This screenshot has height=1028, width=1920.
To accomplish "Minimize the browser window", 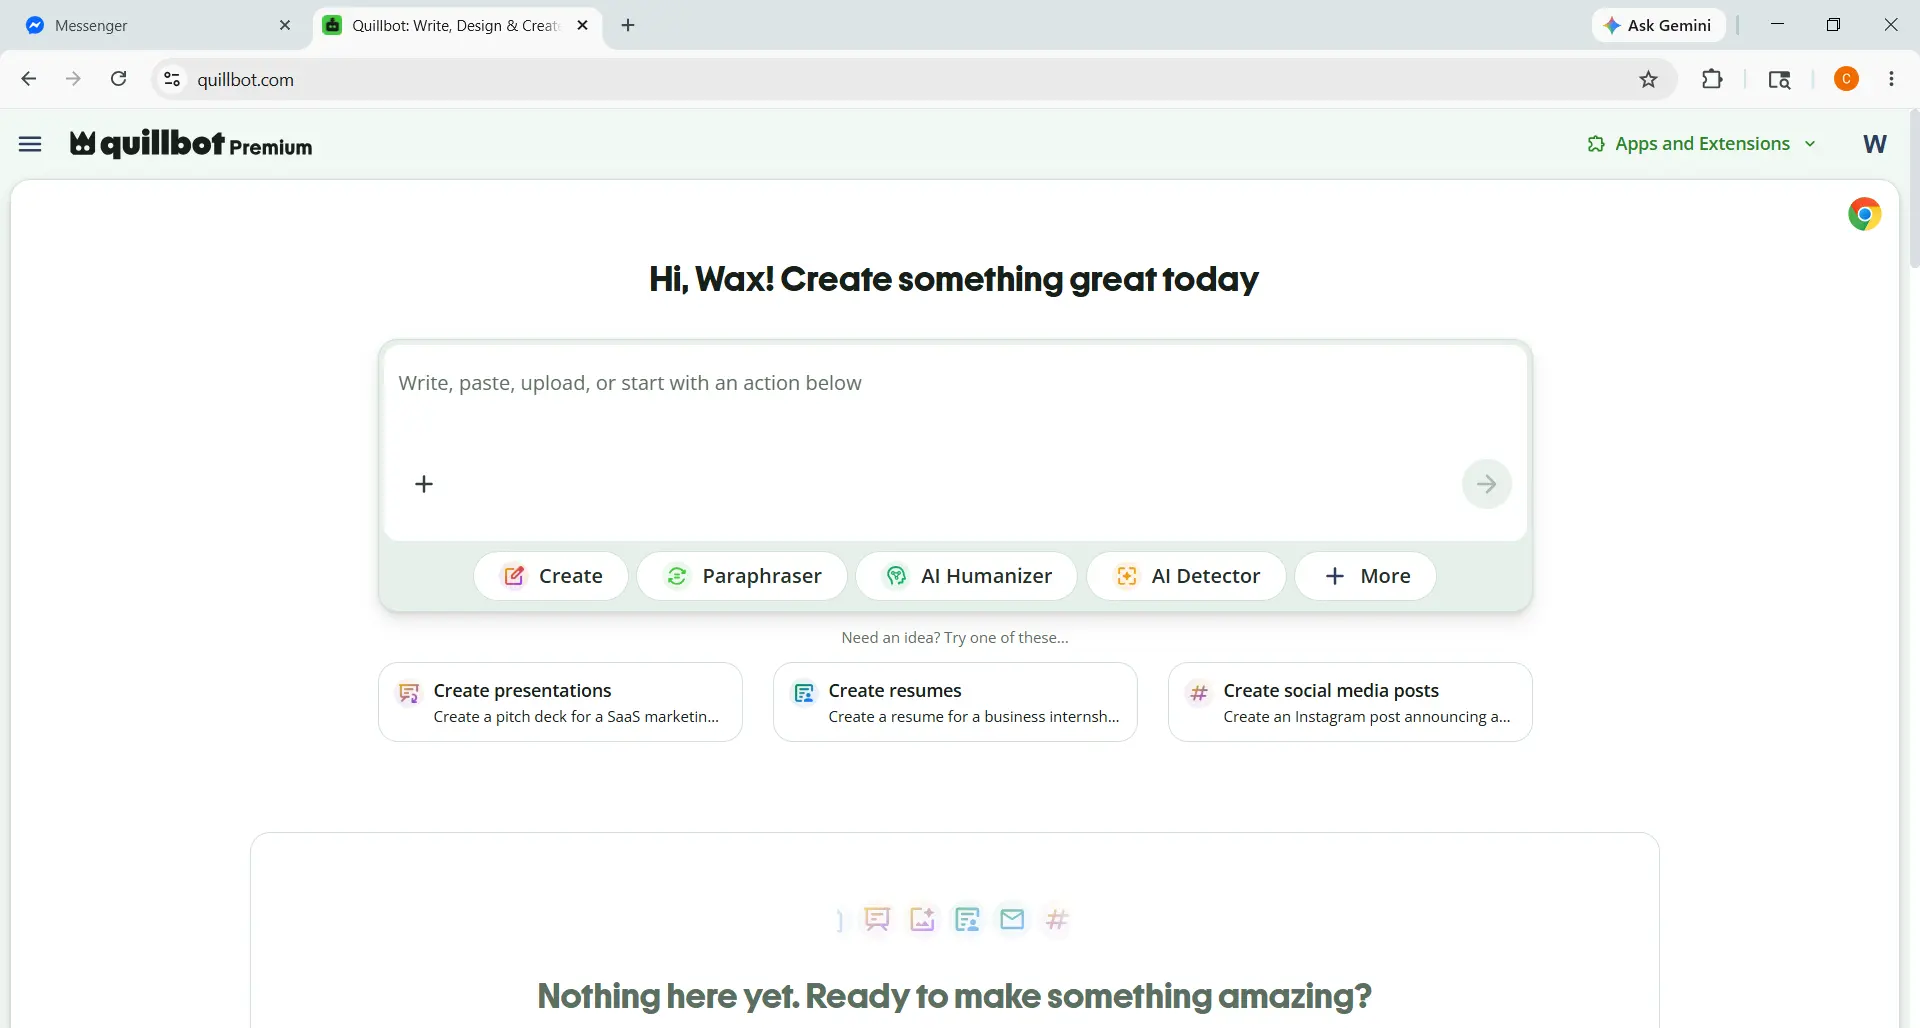I will (1777, 25).
